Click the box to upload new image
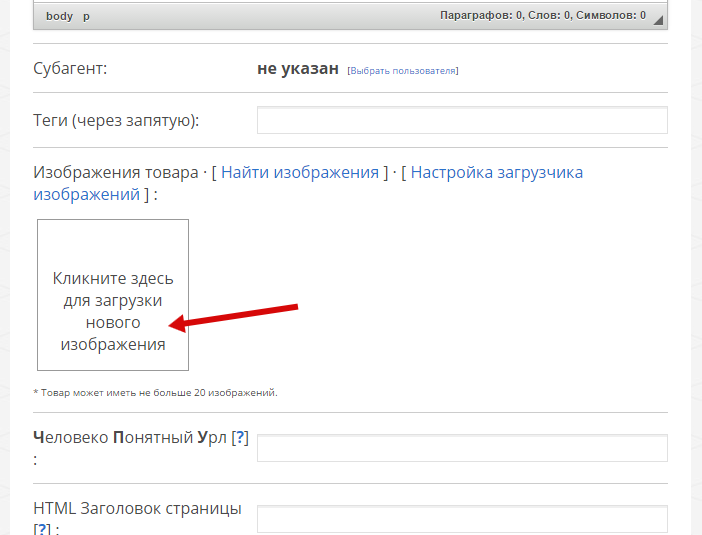The width and height of the screenshot is (702, 535). 113,295
